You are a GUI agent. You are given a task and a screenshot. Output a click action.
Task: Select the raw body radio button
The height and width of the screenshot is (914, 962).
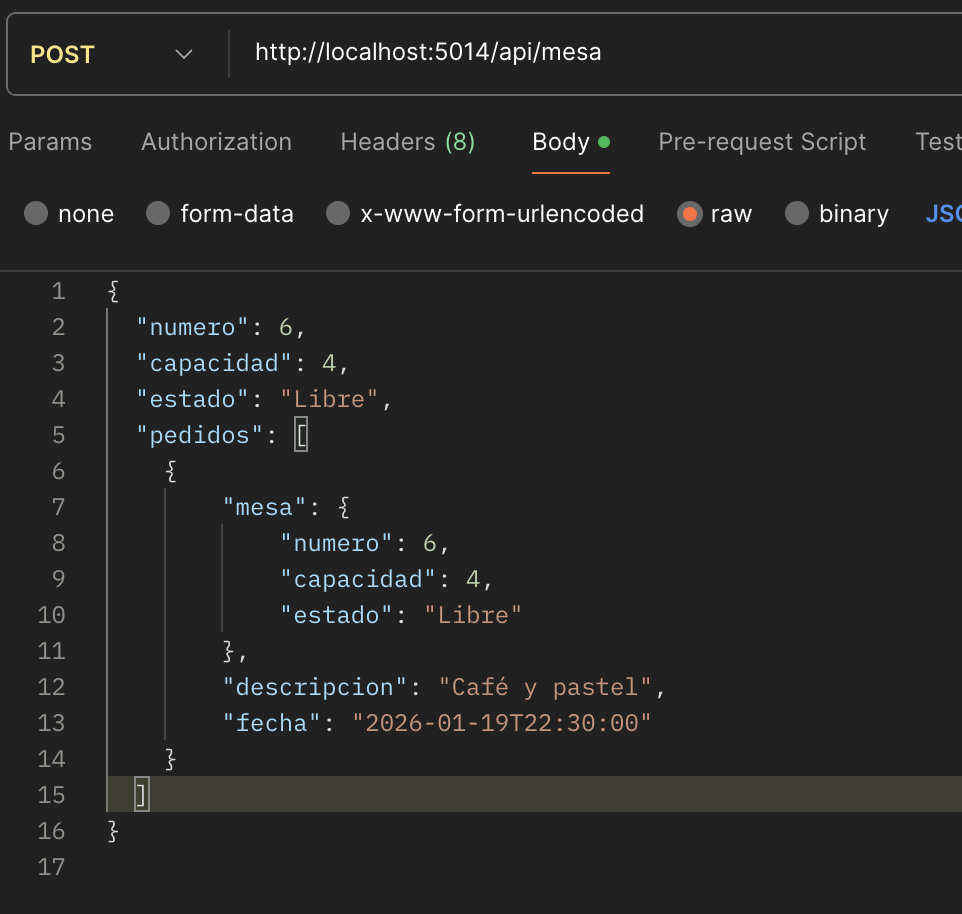coord(689,214)
